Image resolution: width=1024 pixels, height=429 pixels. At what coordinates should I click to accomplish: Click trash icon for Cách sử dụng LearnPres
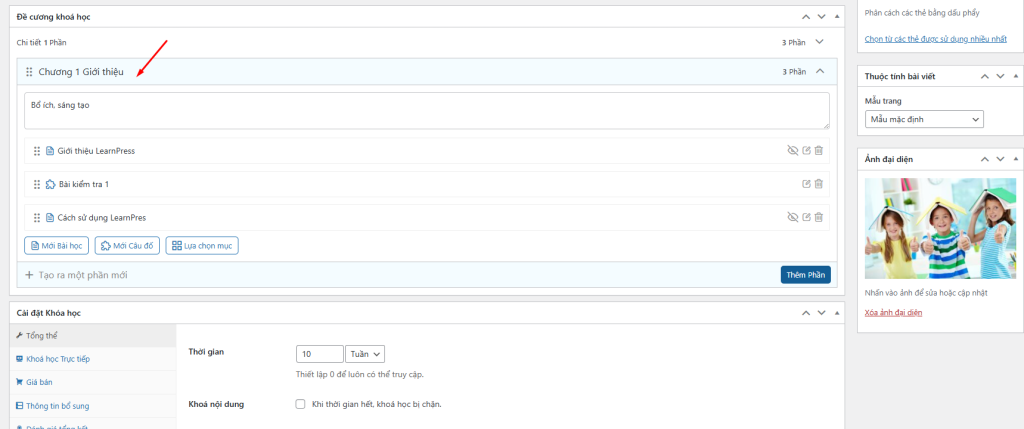coord(818,217)
